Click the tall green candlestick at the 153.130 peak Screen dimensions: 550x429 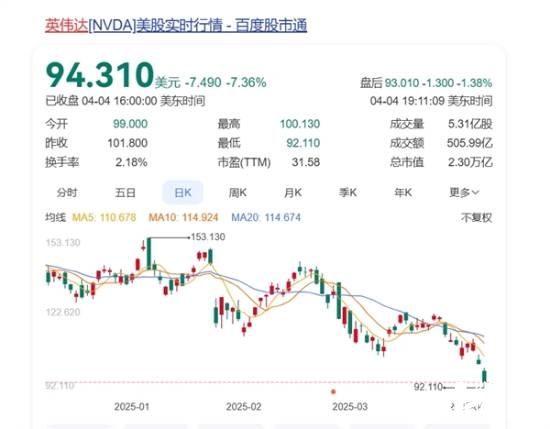click(149, 253)
